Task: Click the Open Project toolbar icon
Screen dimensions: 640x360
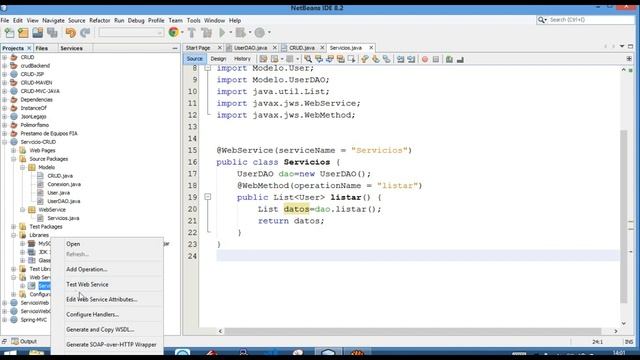Action: 38,33
